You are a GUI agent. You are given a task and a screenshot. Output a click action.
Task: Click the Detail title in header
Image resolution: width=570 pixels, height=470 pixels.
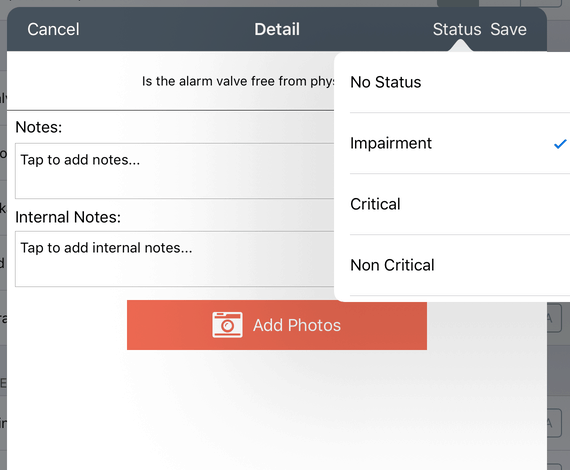tap(277, 29)
